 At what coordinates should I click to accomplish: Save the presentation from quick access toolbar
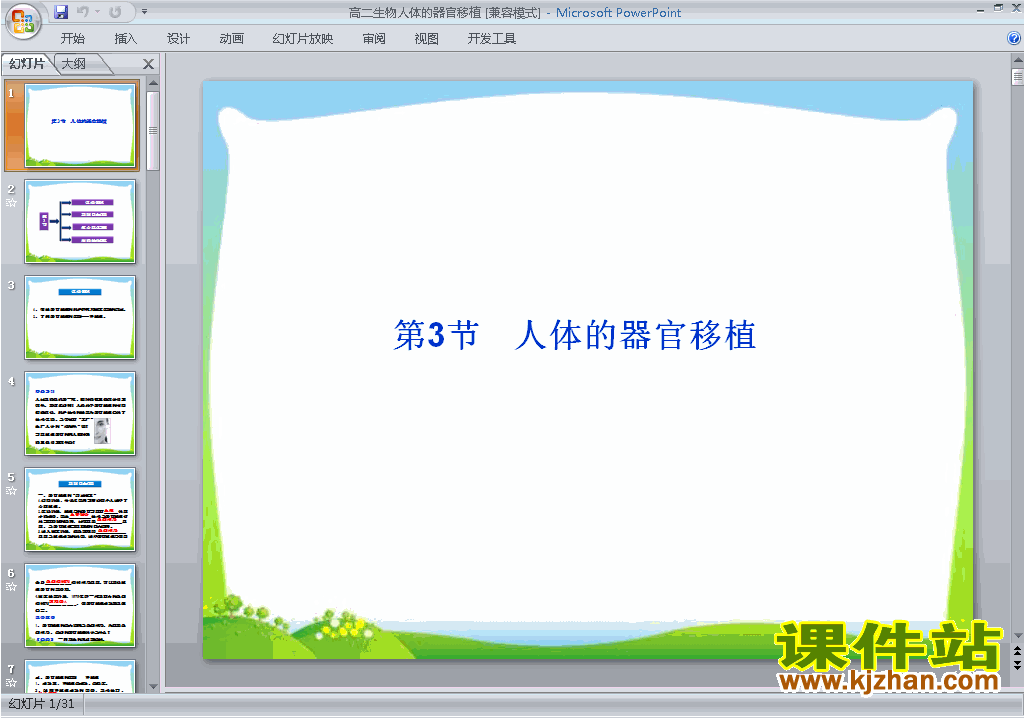coord(61,12)
